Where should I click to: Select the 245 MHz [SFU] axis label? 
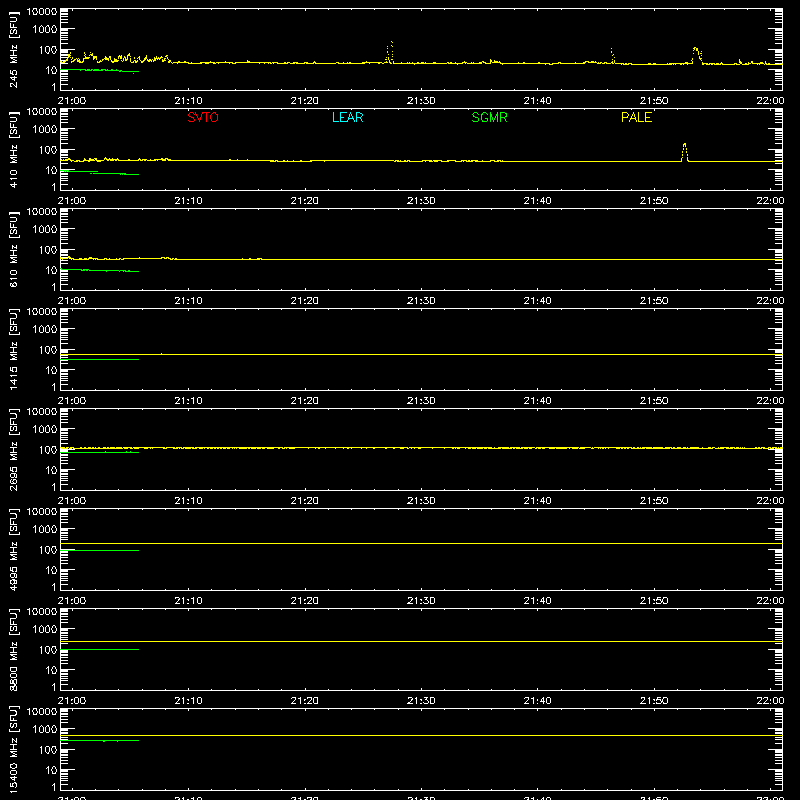coord(13,50)
